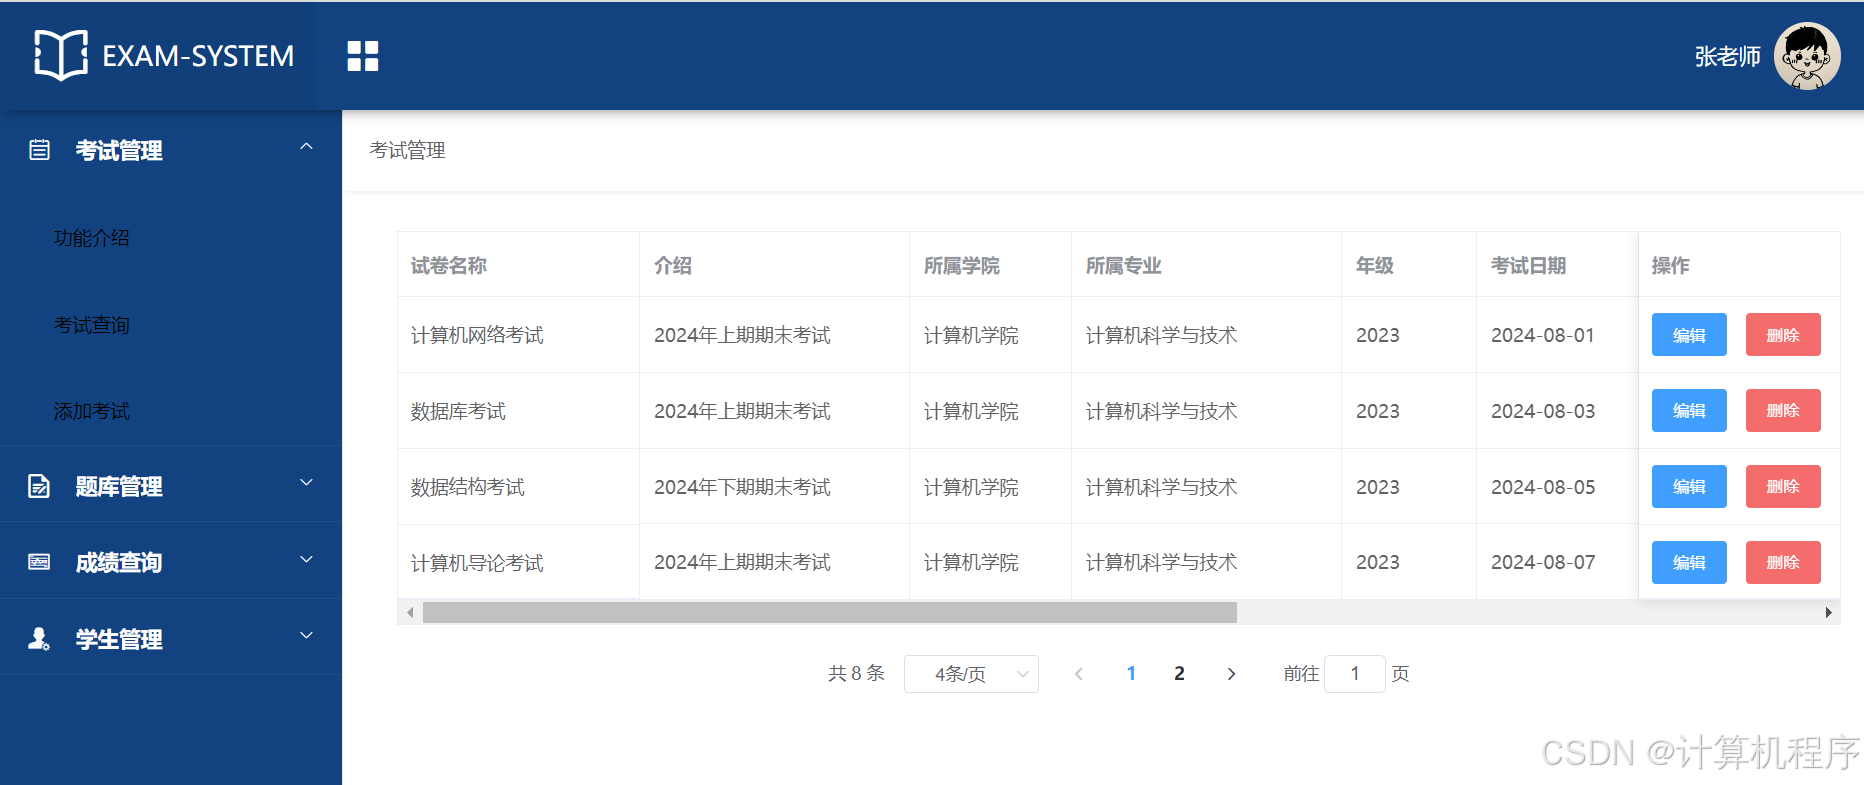
Task: Click the 考试管理 calendar icon in sidebar
Action: (x=39, y=150)
